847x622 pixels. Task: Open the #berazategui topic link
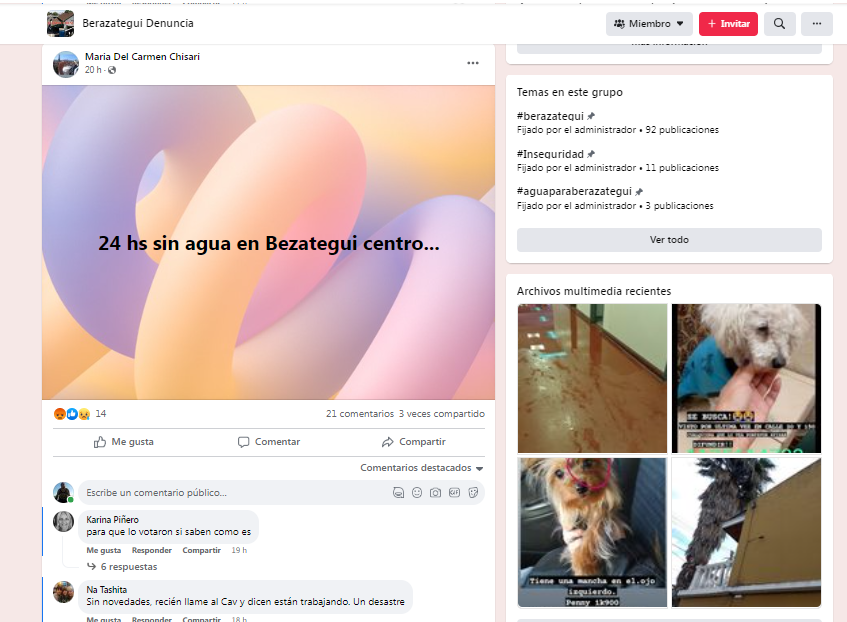pyautogui.click(x=550, y=116)
